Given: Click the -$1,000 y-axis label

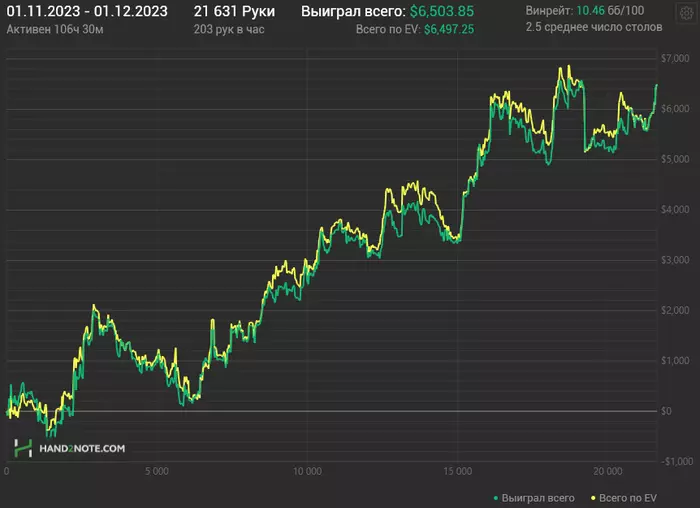Looking at the screenshot, I should pyautogui.click(x=677, y=462).
